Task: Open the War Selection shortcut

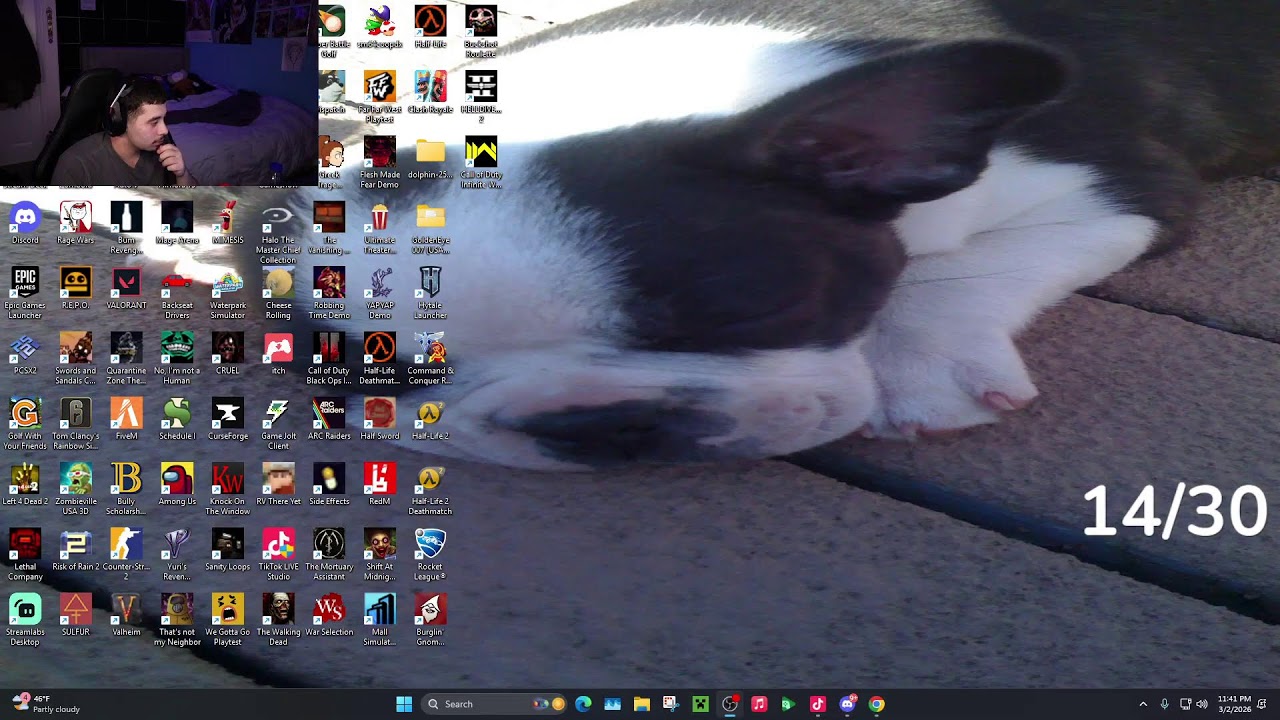Action: click(329, 614)
